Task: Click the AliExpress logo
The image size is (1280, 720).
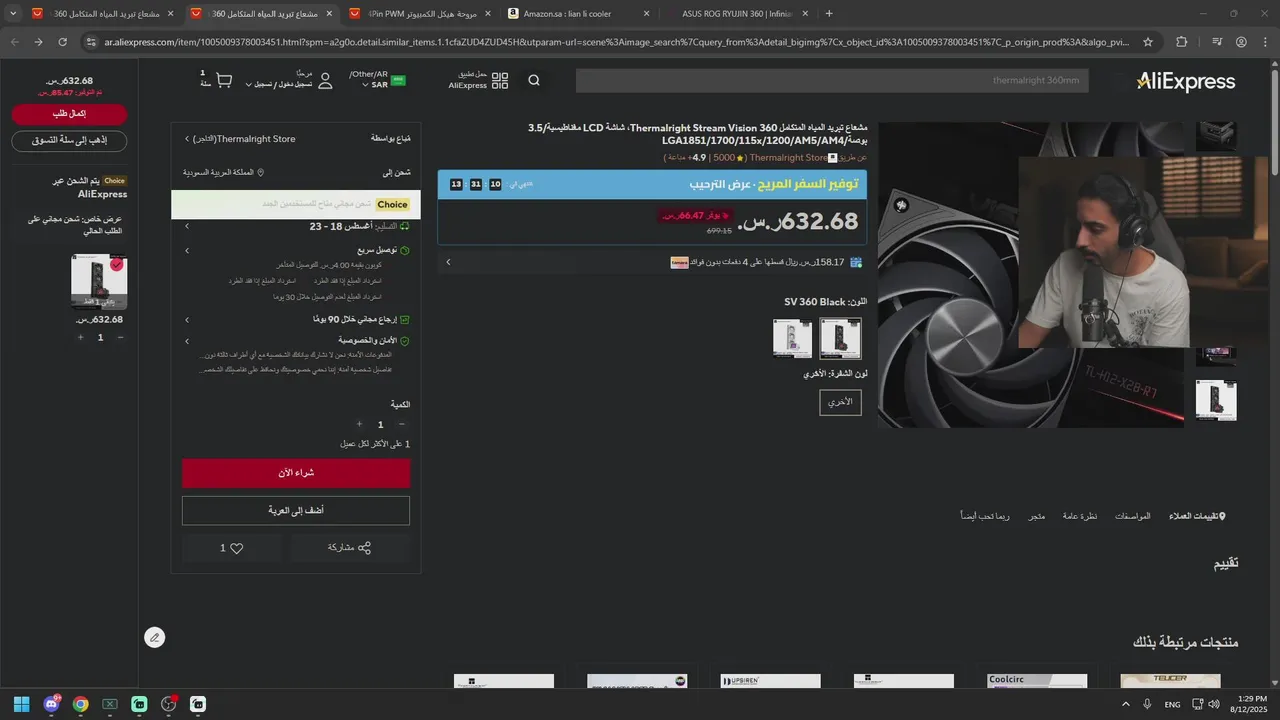Action: tap(1186, 82)
